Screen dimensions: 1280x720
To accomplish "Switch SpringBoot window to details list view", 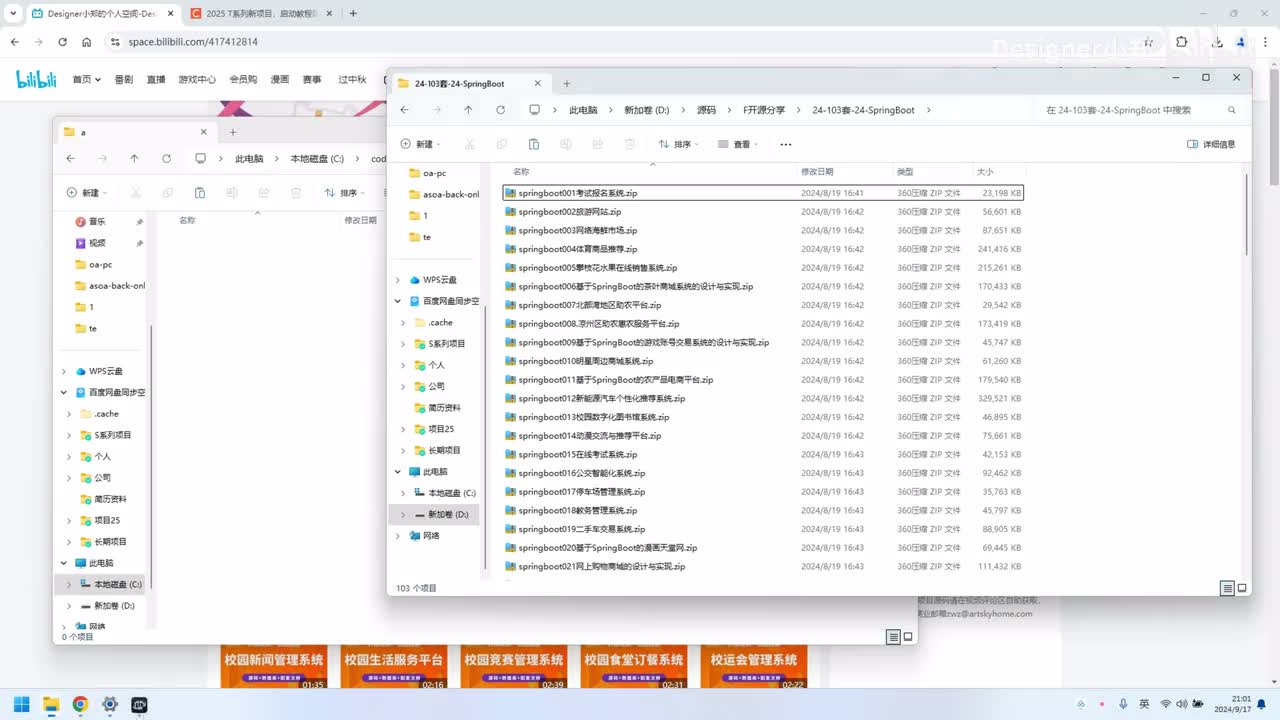I will click(1227, 588).
